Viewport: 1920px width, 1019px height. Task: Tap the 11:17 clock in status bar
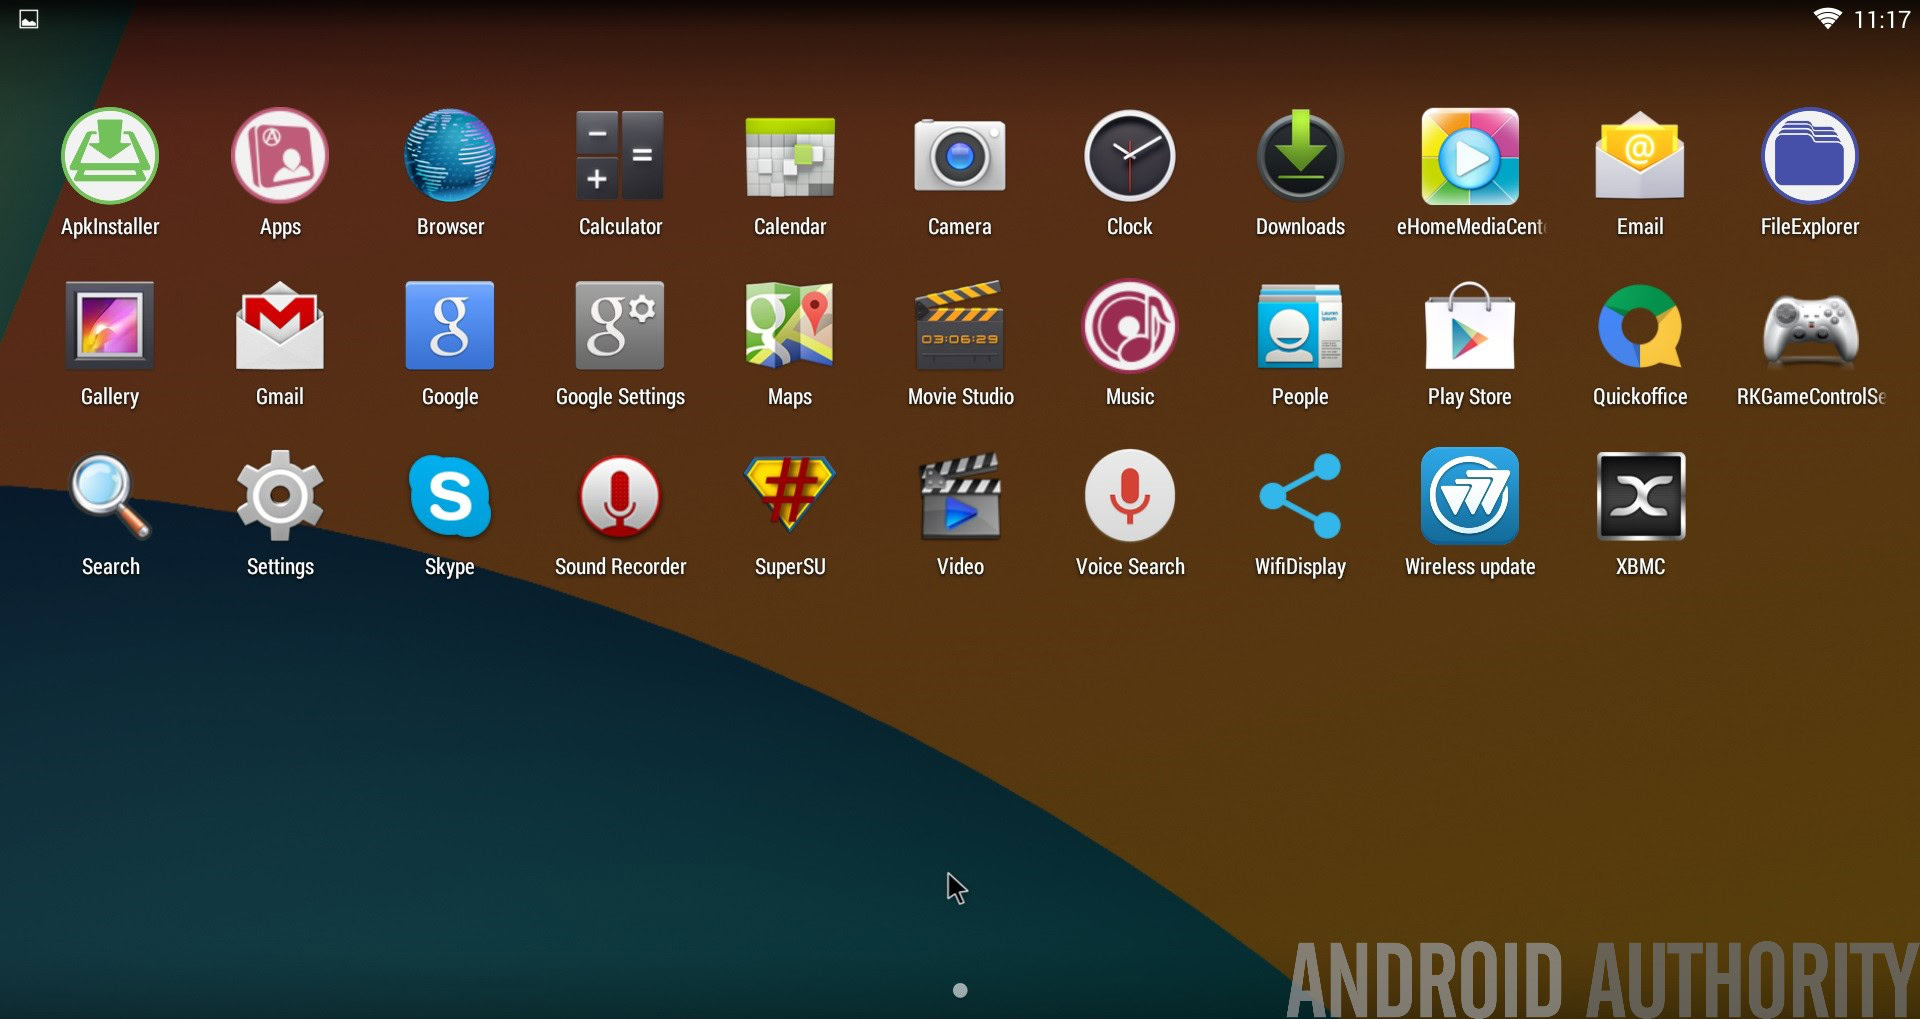[1881, 19]
